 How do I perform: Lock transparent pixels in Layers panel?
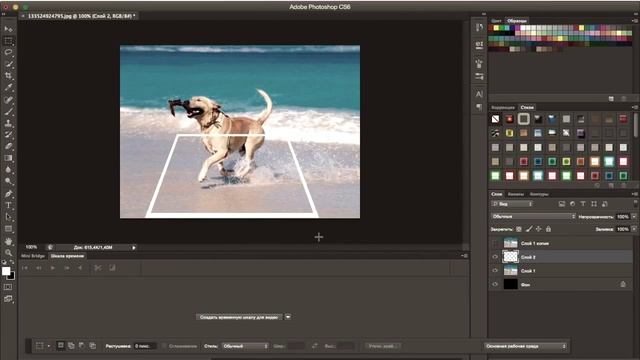coord(519,229)
